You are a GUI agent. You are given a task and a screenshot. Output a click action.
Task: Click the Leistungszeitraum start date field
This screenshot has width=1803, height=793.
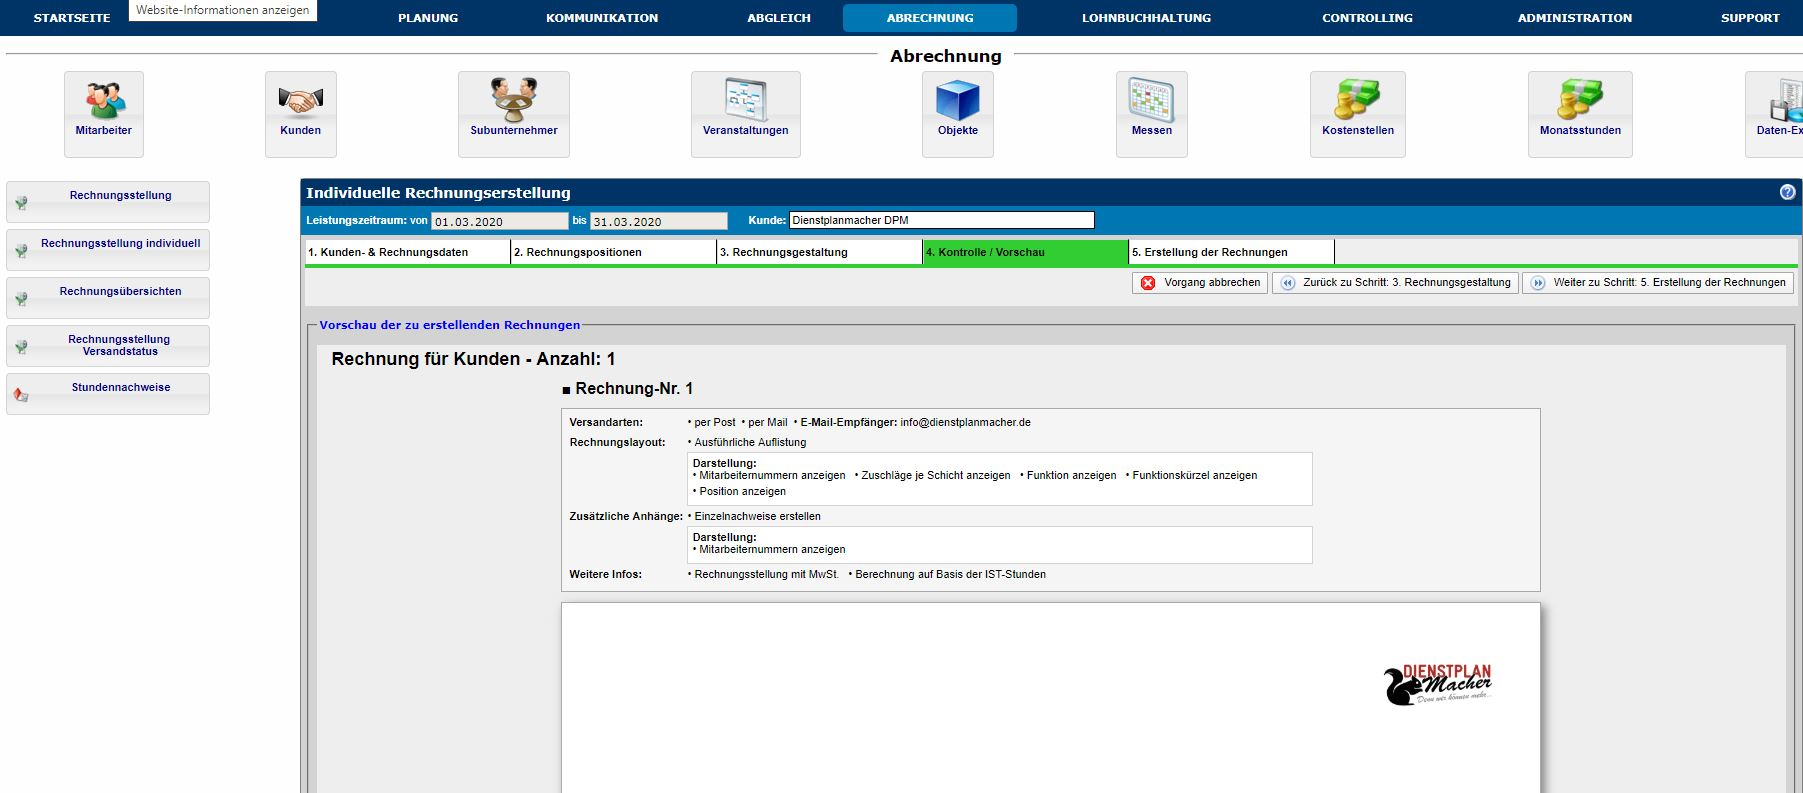point(499,222)
